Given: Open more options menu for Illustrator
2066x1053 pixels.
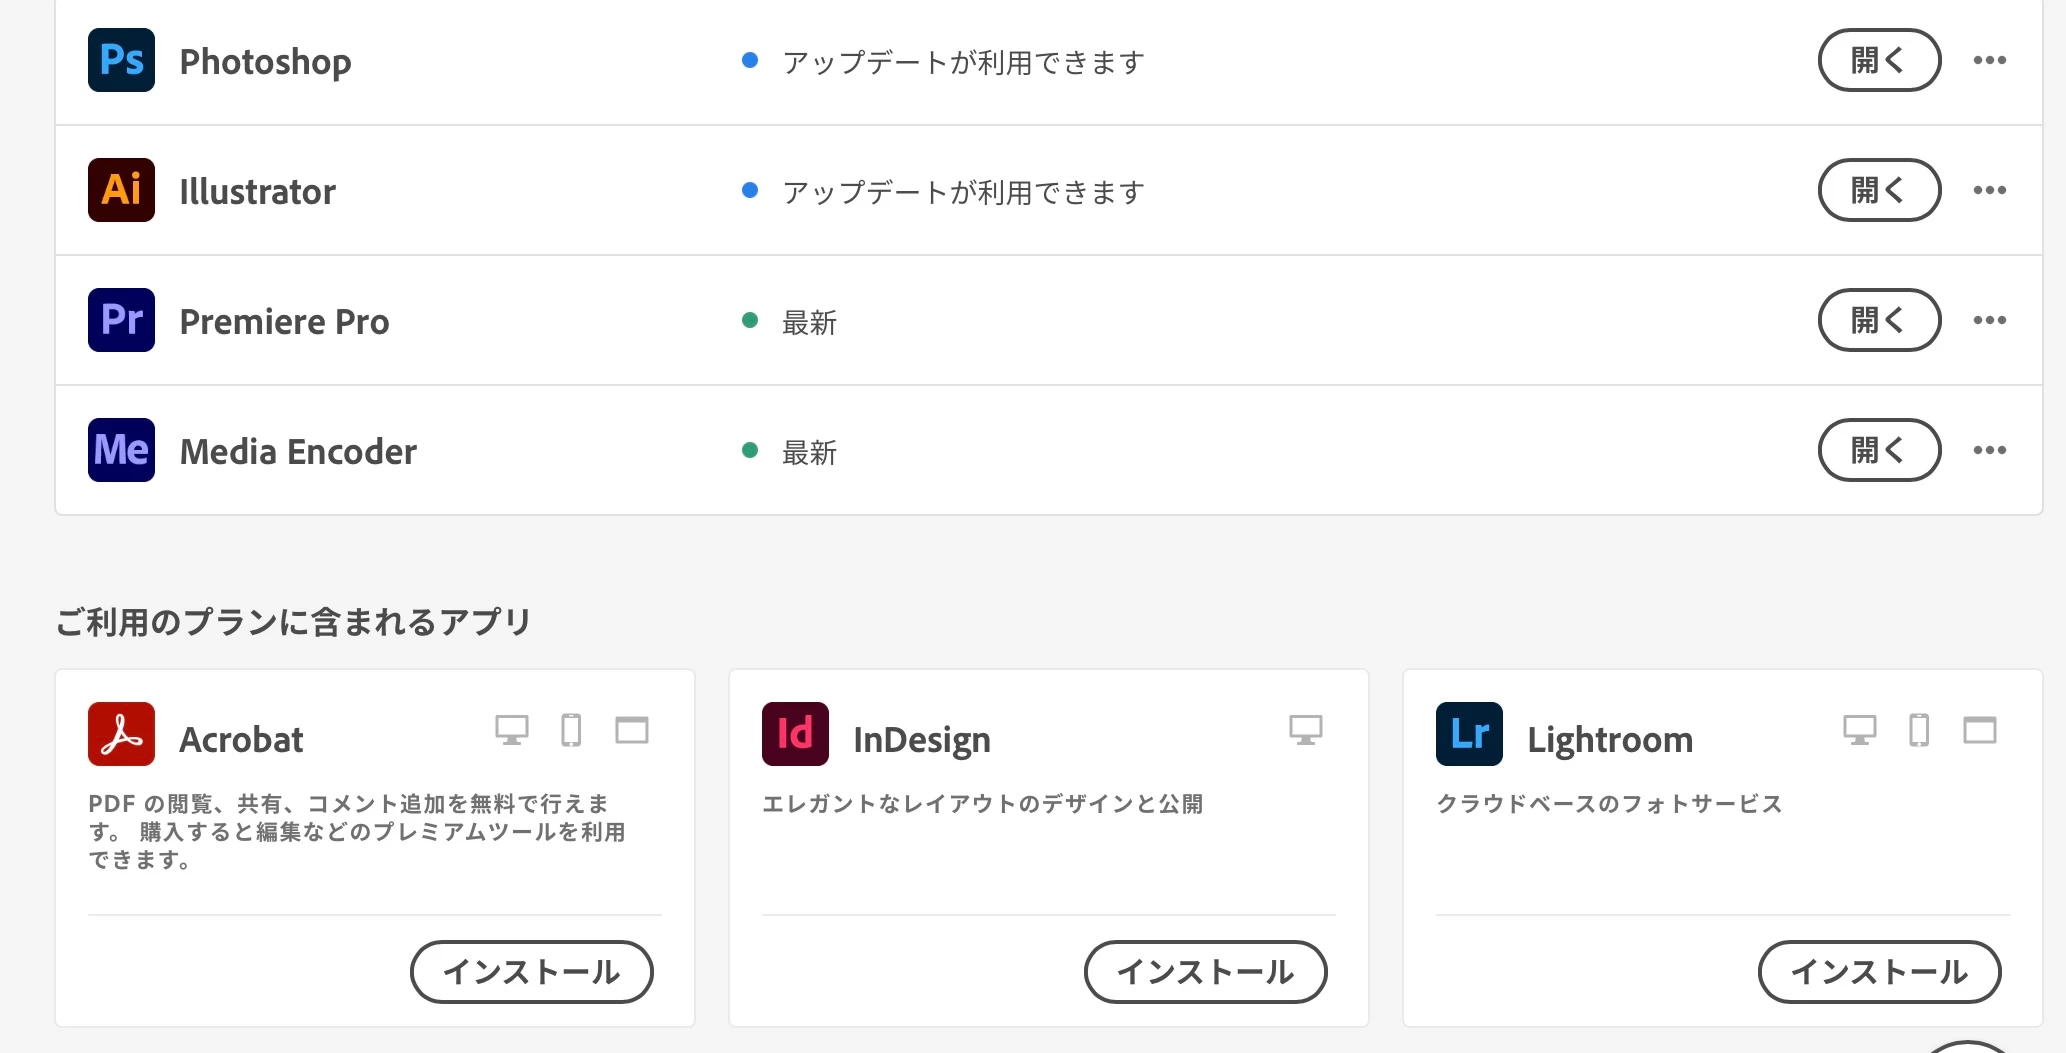Looking at the screenshot, I should (1990, 190).
